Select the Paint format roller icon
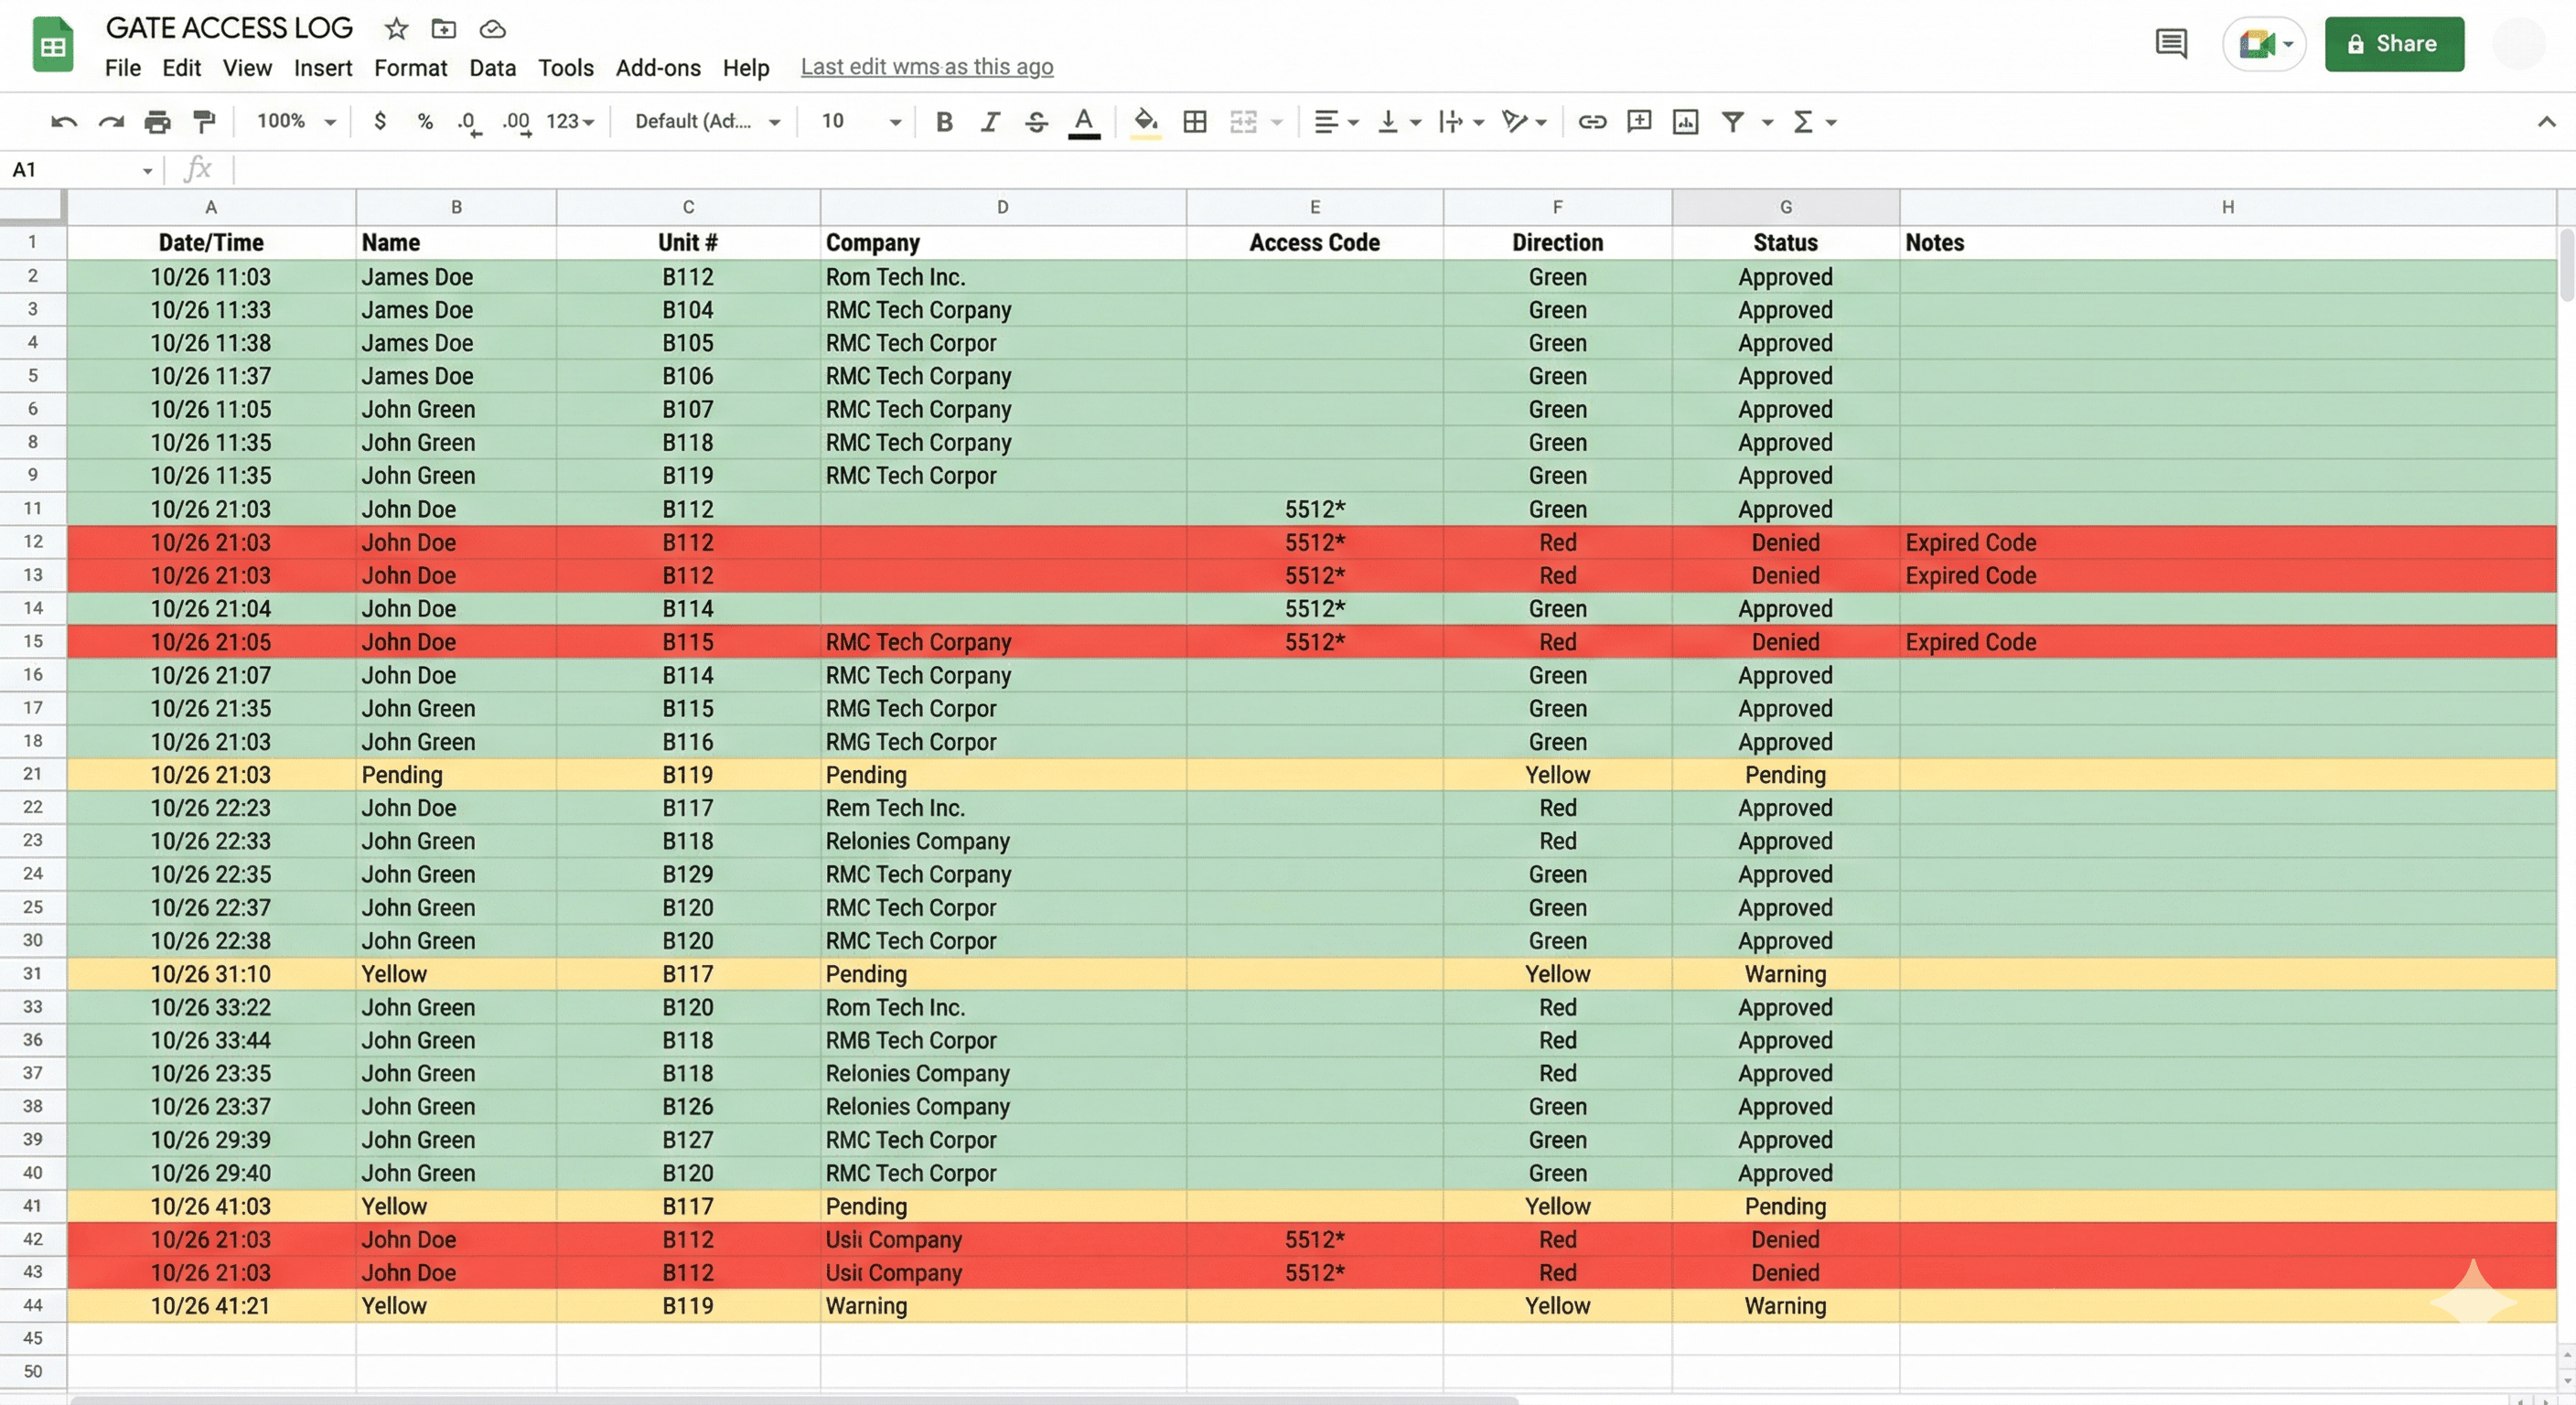Viewport: 2576px width, 1405px height. tap(204, 122)
